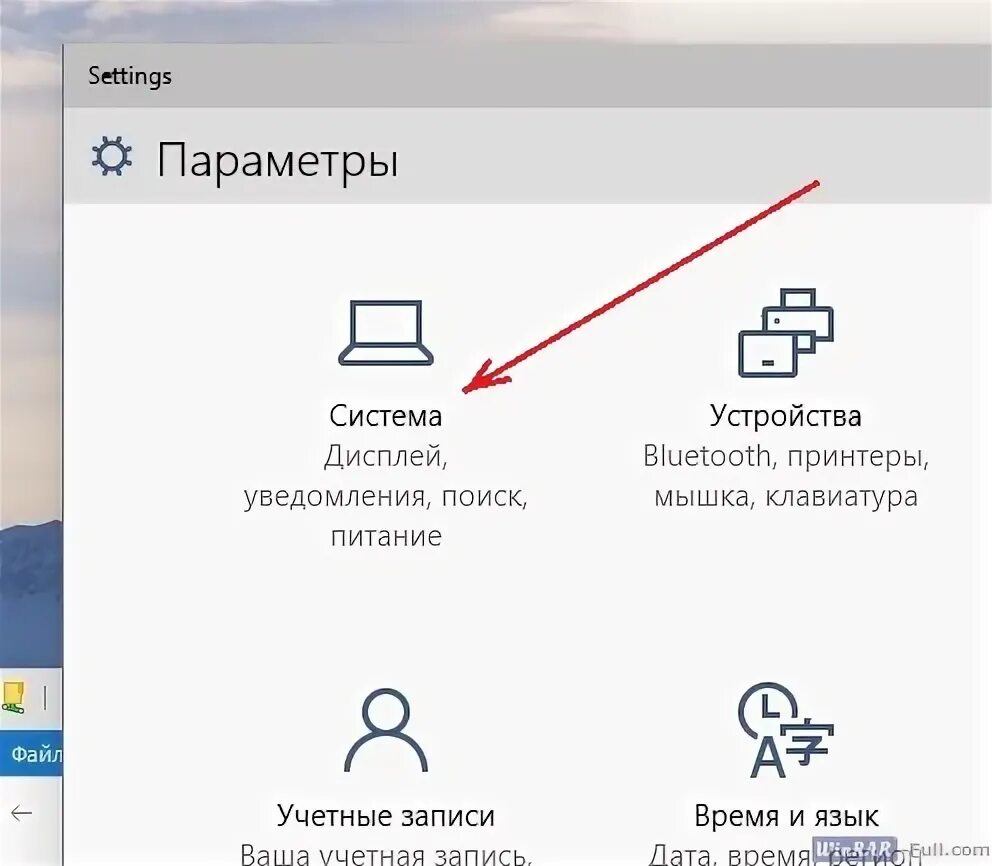The image size is (992, 866).
Task: Click the Параметры gear icon
Action: tap(111, 156)
